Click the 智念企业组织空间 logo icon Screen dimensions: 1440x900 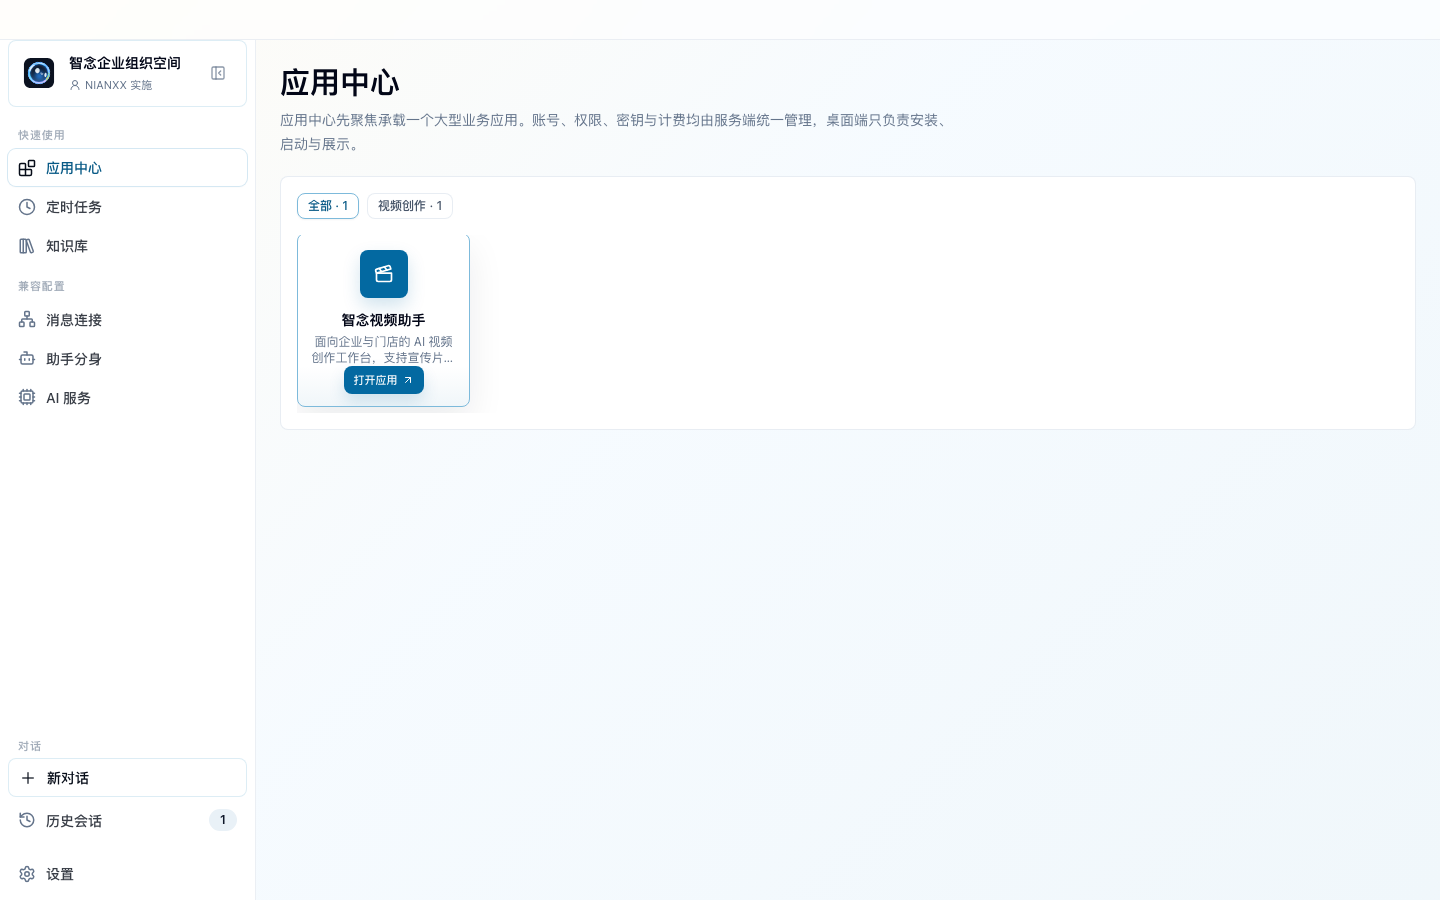(x=39, y=73)
